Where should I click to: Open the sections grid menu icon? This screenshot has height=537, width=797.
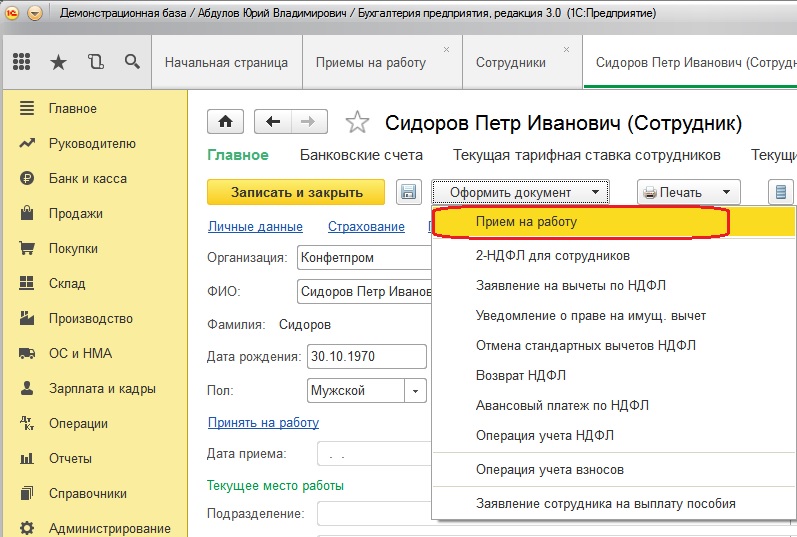coord(21,62)
